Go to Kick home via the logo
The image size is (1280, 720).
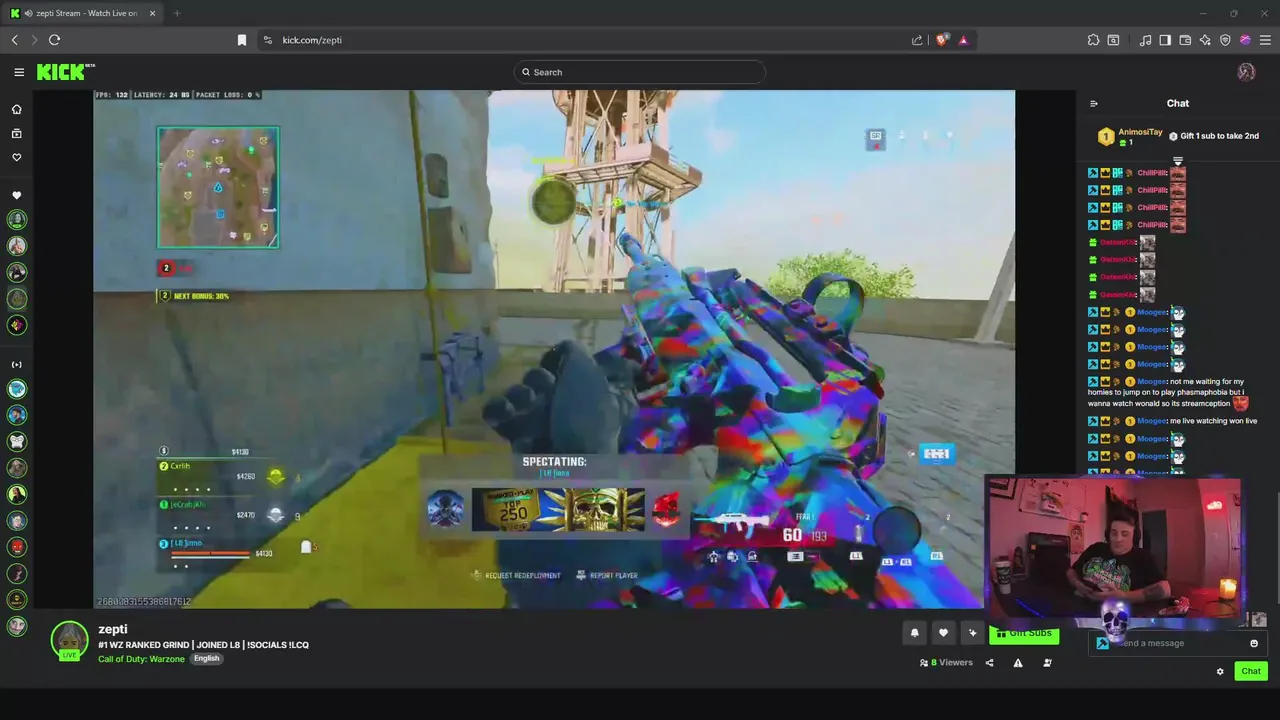pyautogui.click(x=65, y=72)
